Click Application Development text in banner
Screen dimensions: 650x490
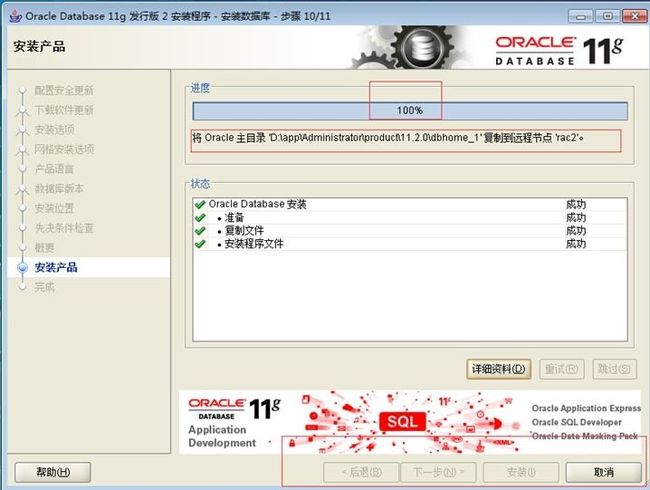coord(222,436)
